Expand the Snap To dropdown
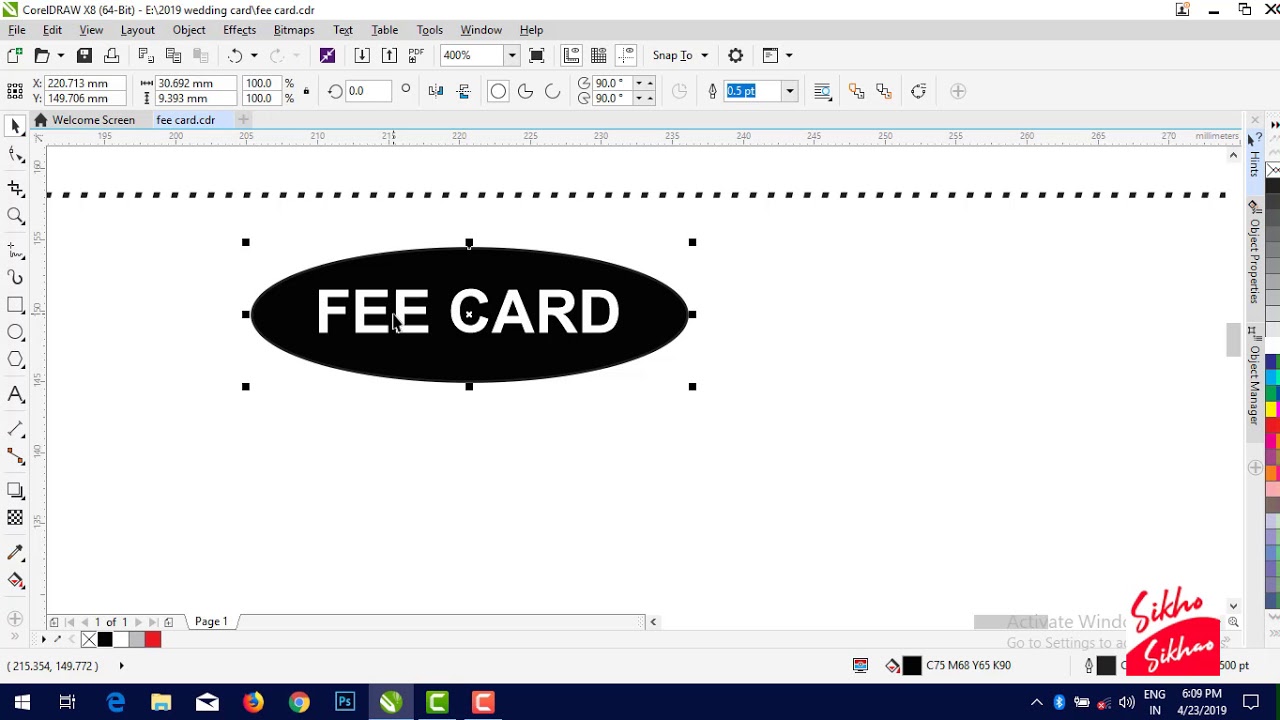Screen dimensions: 1280x720 point(704,56)
